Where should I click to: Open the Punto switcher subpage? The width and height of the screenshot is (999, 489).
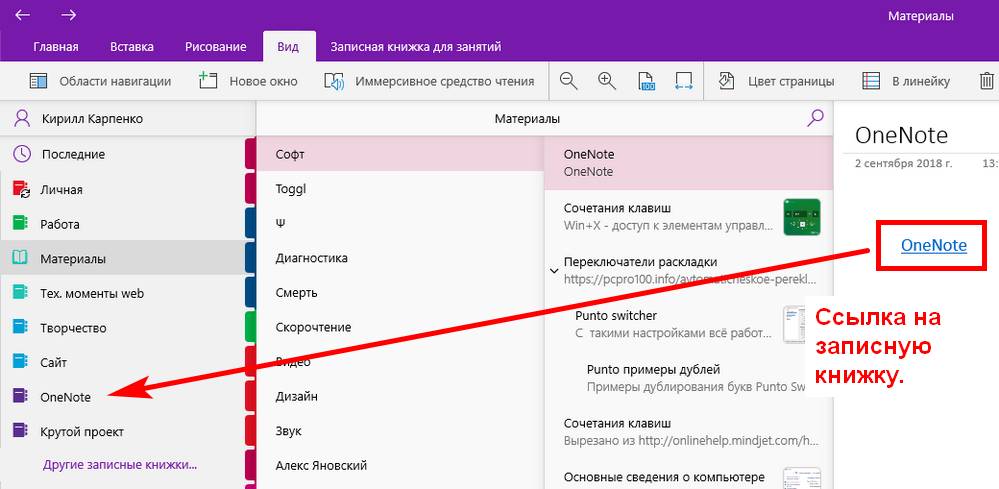pyautogui.click(x=689, y=323)
